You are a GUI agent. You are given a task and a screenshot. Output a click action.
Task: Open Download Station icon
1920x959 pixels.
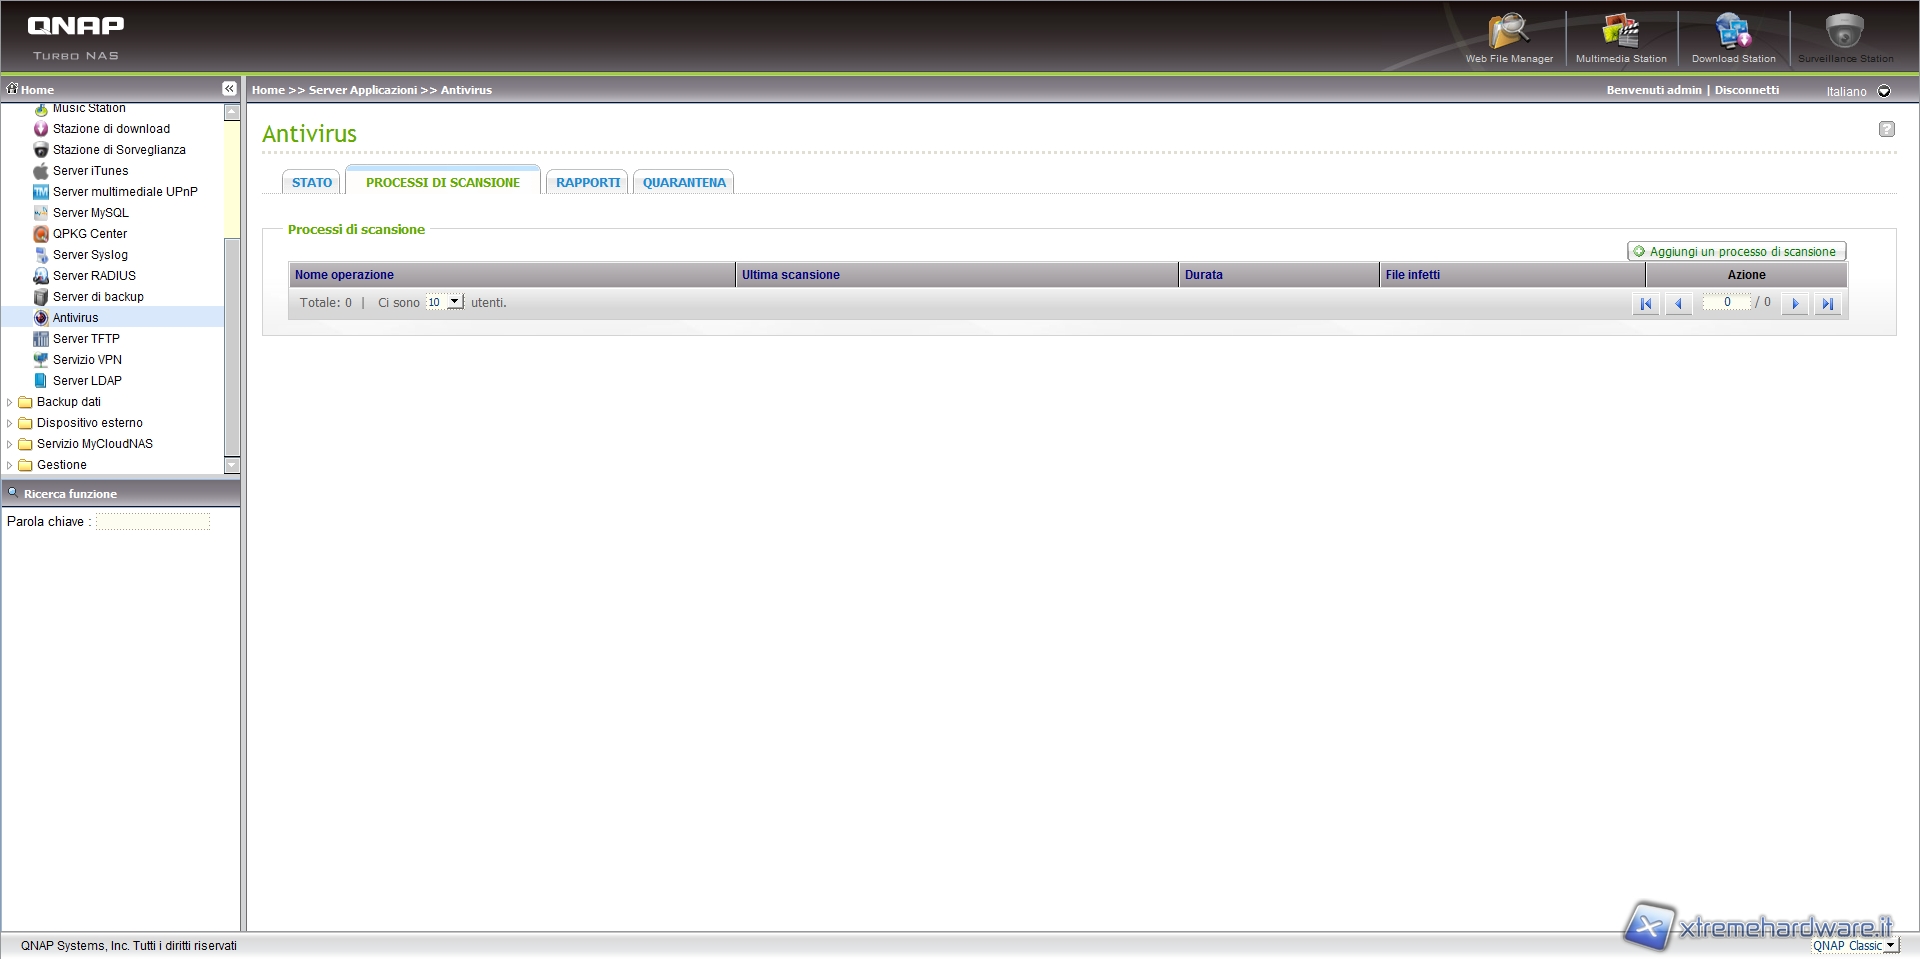tap(1733, 32)
